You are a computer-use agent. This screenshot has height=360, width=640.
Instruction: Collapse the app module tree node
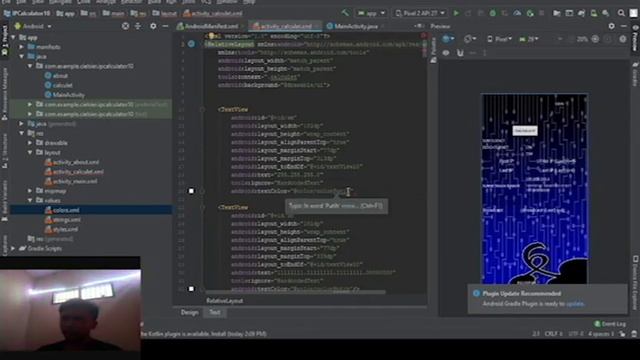point(13,38)
